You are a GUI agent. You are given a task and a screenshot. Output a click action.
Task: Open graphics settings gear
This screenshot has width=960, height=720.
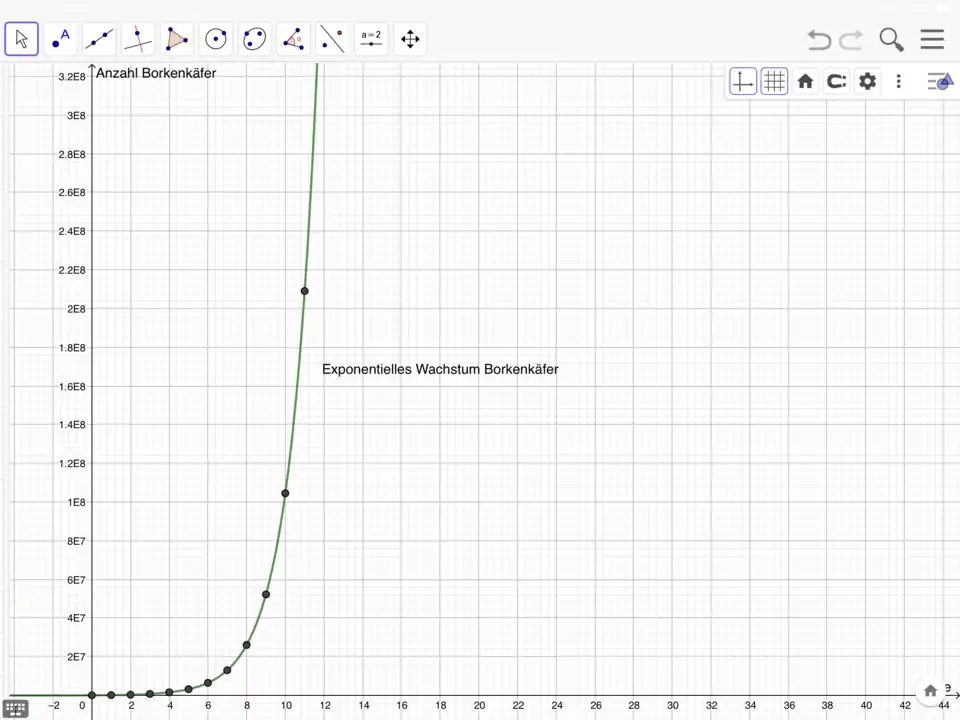tap(867, 82)
